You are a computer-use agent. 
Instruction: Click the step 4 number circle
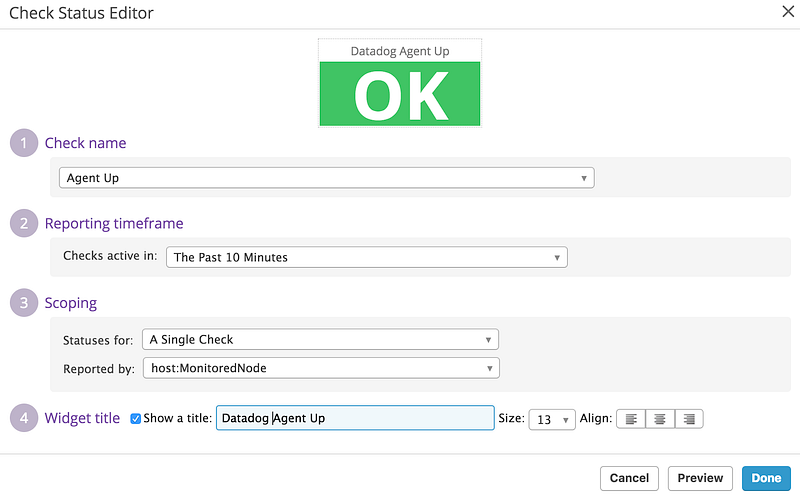coord(23,418)
